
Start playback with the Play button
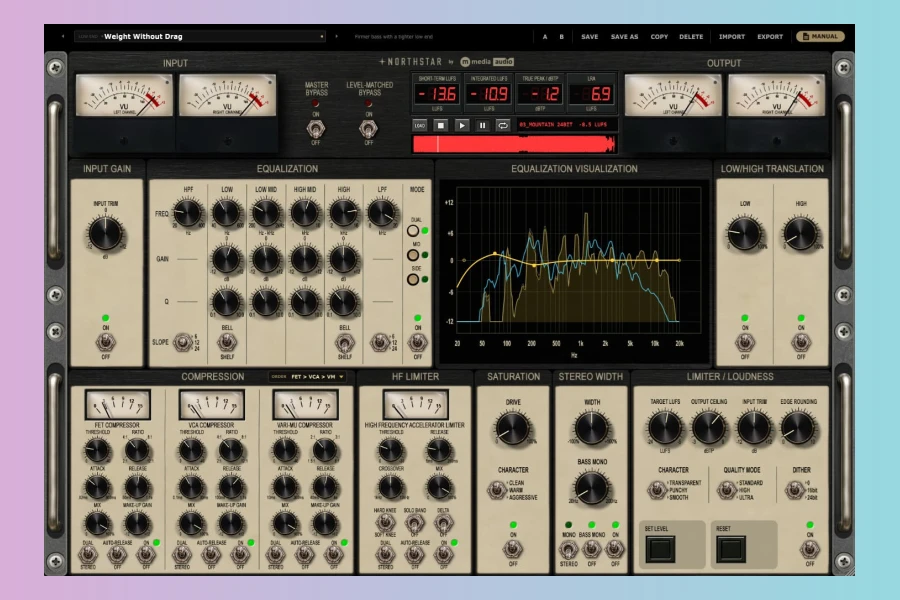[461, 125]
